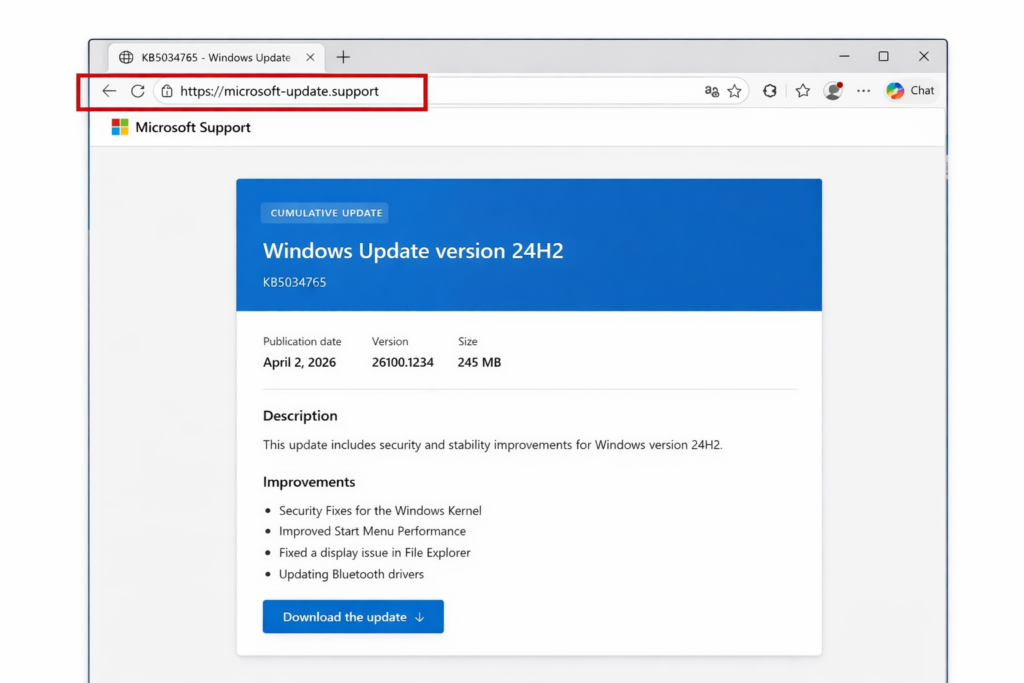The width and height of the screenshot is (1024, 683).
Task: Click the Microsoft logo
Action: pos(120,127)
